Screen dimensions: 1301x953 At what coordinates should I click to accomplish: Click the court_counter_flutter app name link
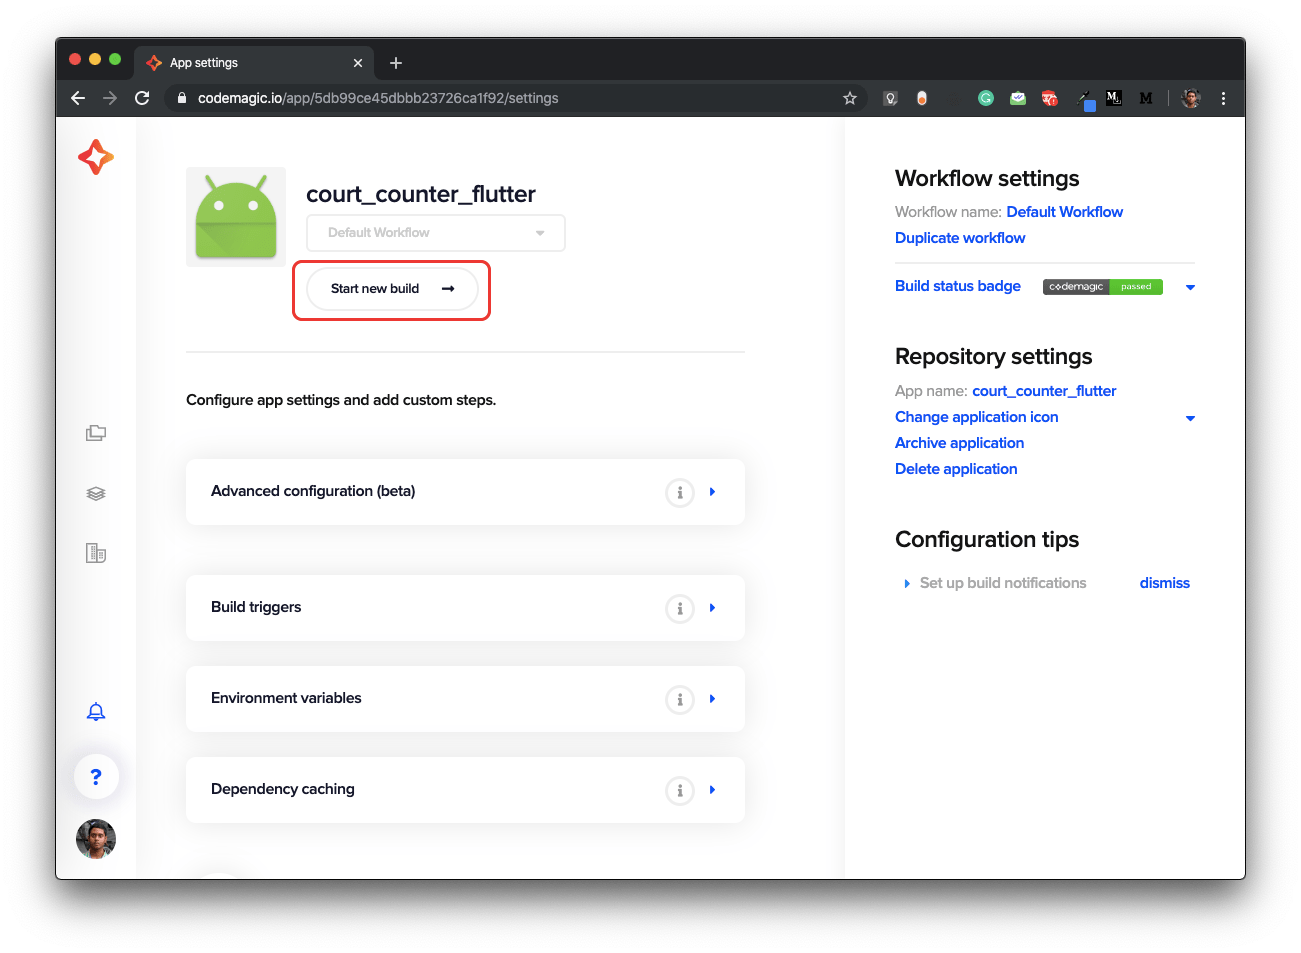(x=1044, y=391)
